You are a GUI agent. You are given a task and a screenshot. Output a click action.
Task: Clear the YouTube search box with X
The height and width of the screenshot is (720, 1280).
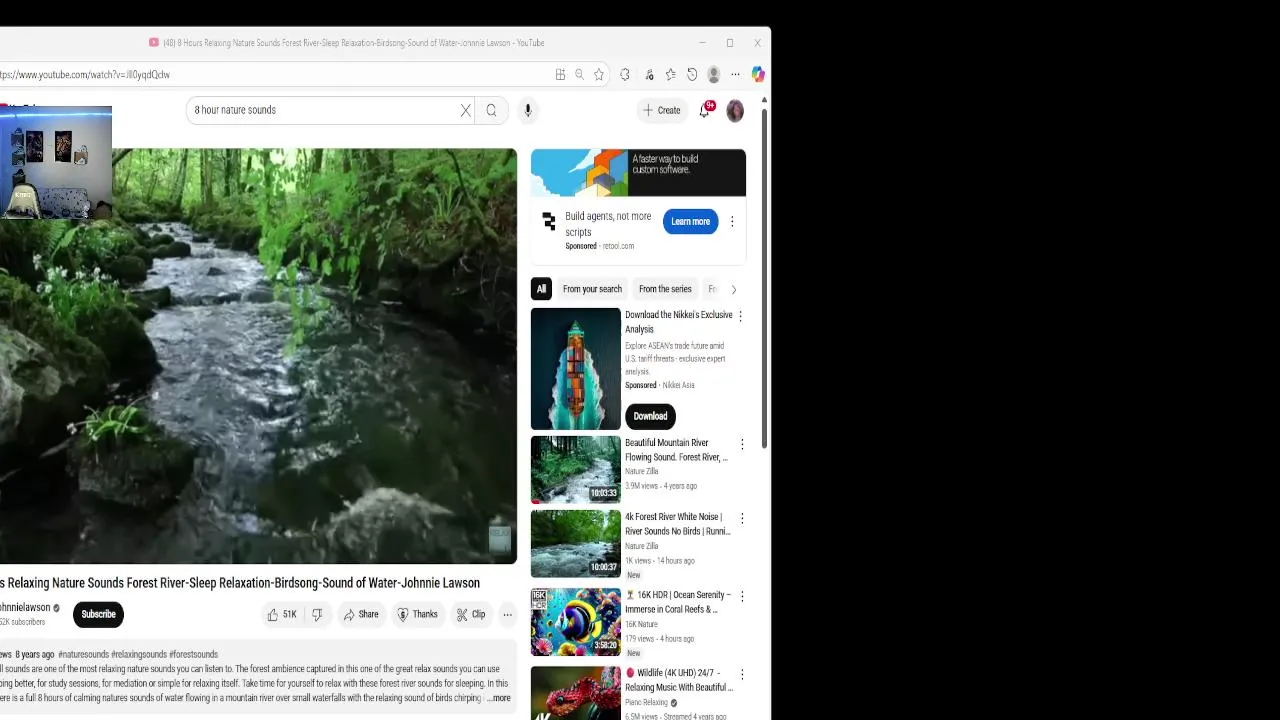465,110
